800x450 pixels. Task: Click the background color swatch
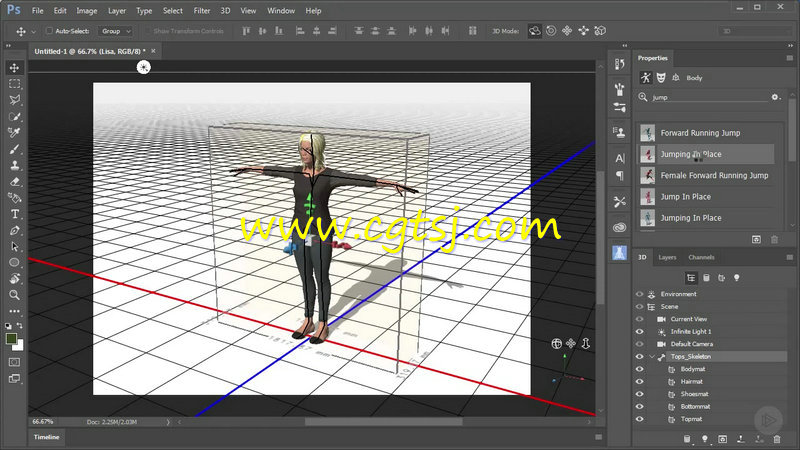pos(19,347)
